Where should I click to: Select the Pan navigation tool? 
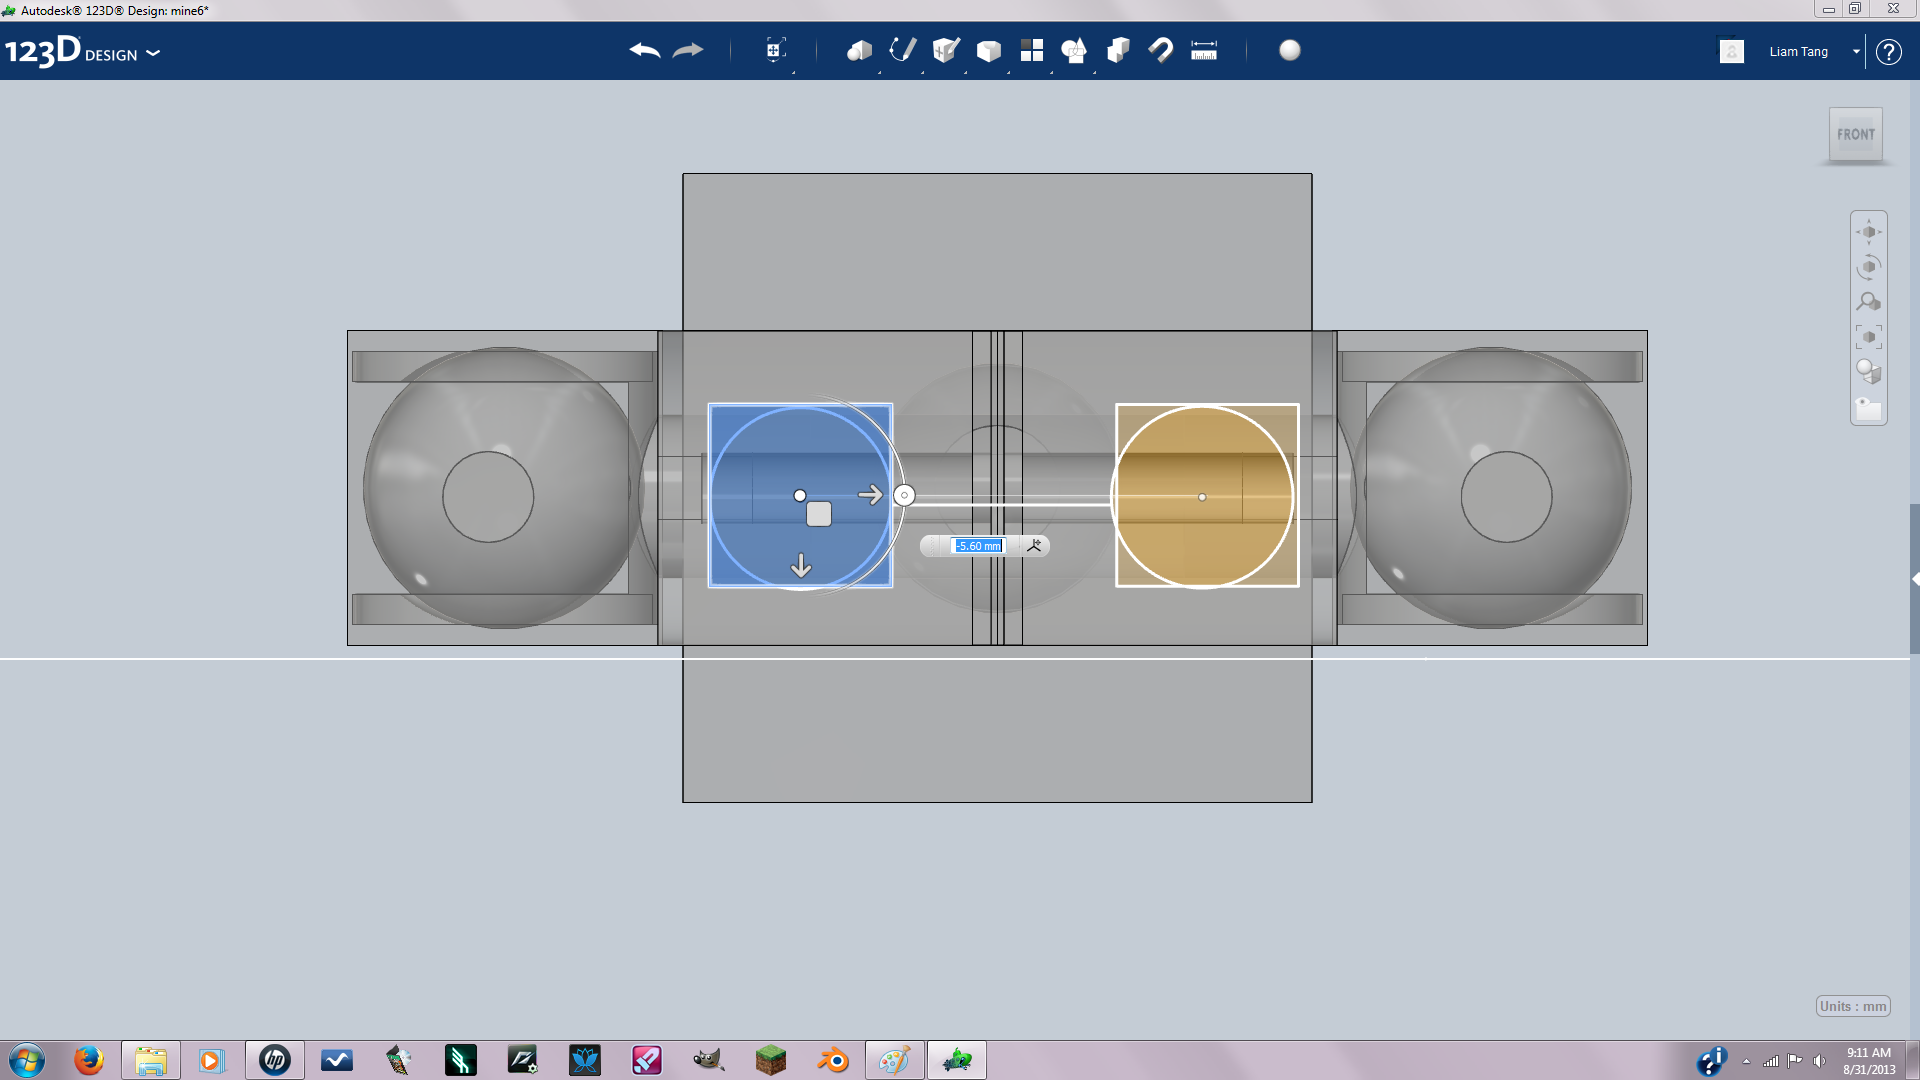click(1869, 232)
